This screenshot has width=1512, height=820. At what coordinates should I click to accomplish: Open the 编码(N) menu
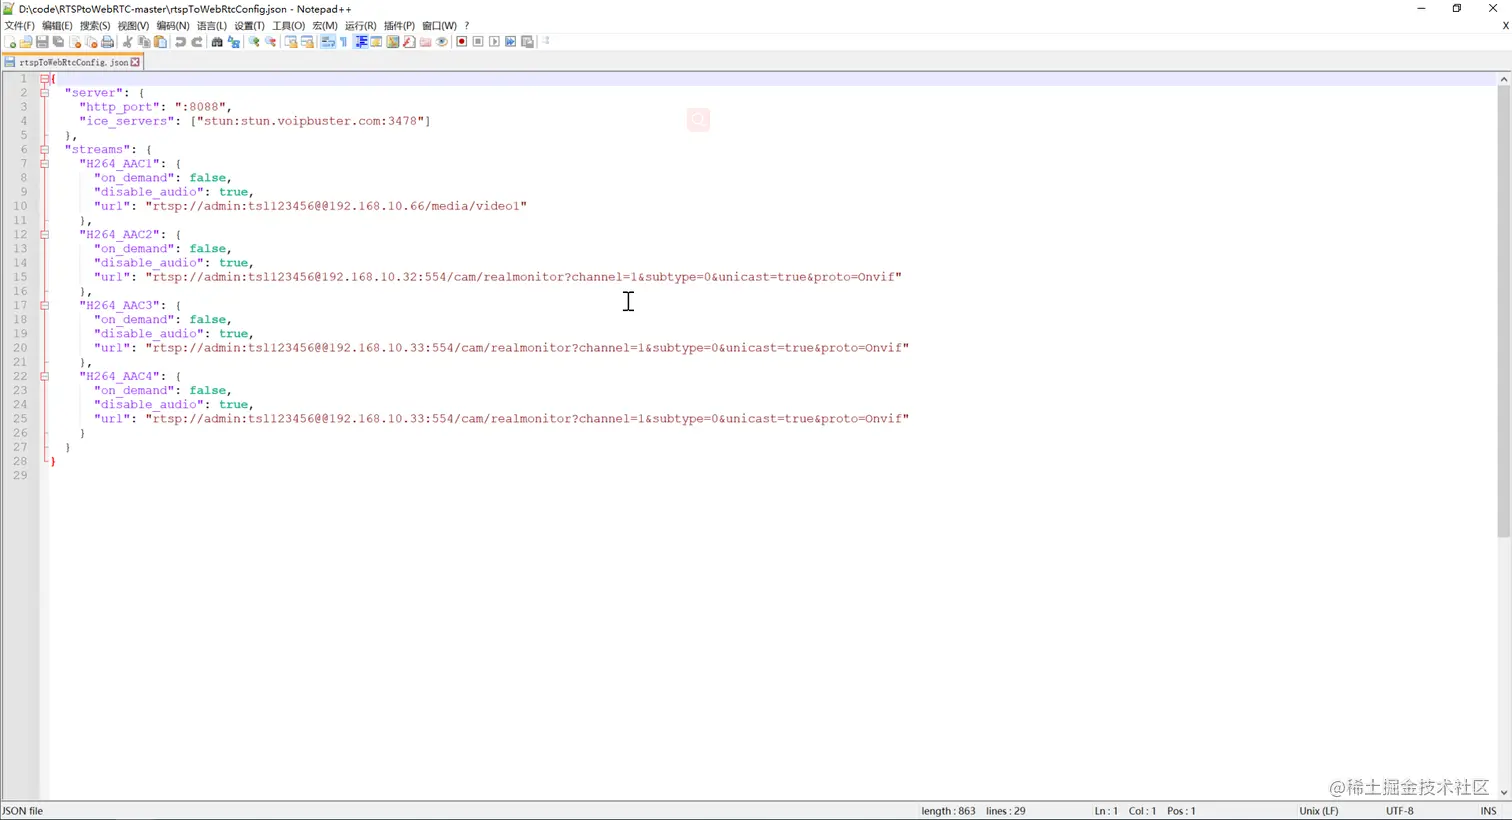(172, 26)
